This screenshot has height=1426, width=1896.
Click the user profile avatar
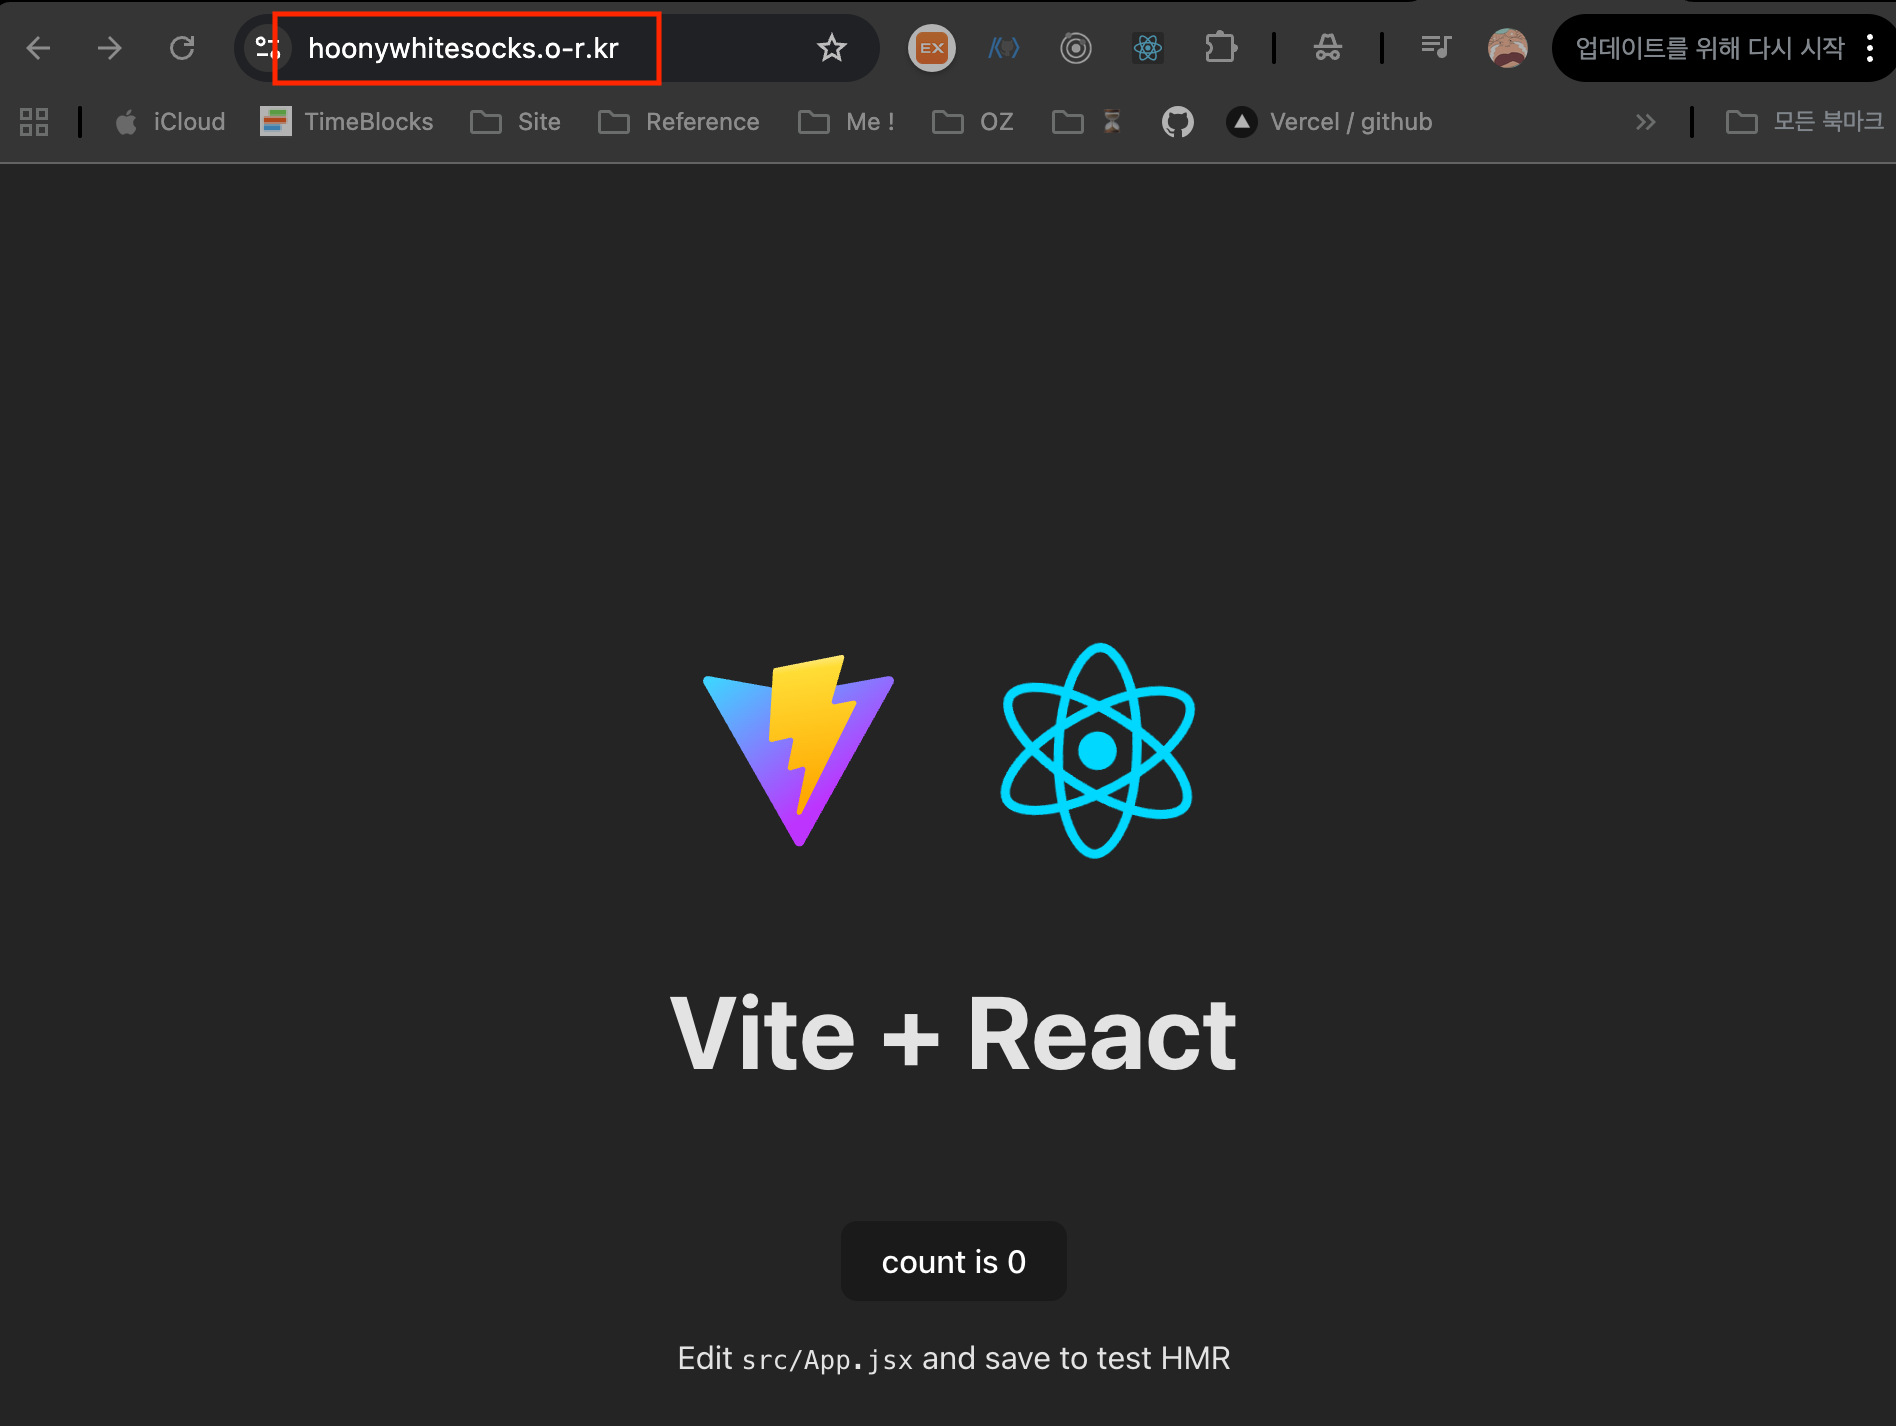(x=1507, y=48)
